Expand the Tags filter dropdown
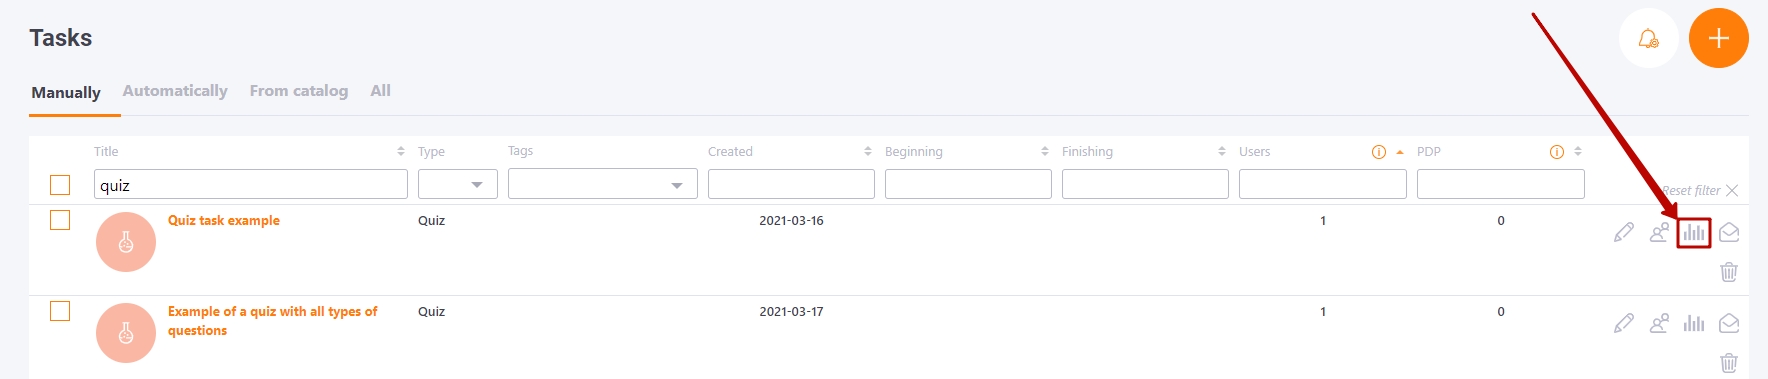The height and width of the screenshot is (379, 1768). coord(602,184)
